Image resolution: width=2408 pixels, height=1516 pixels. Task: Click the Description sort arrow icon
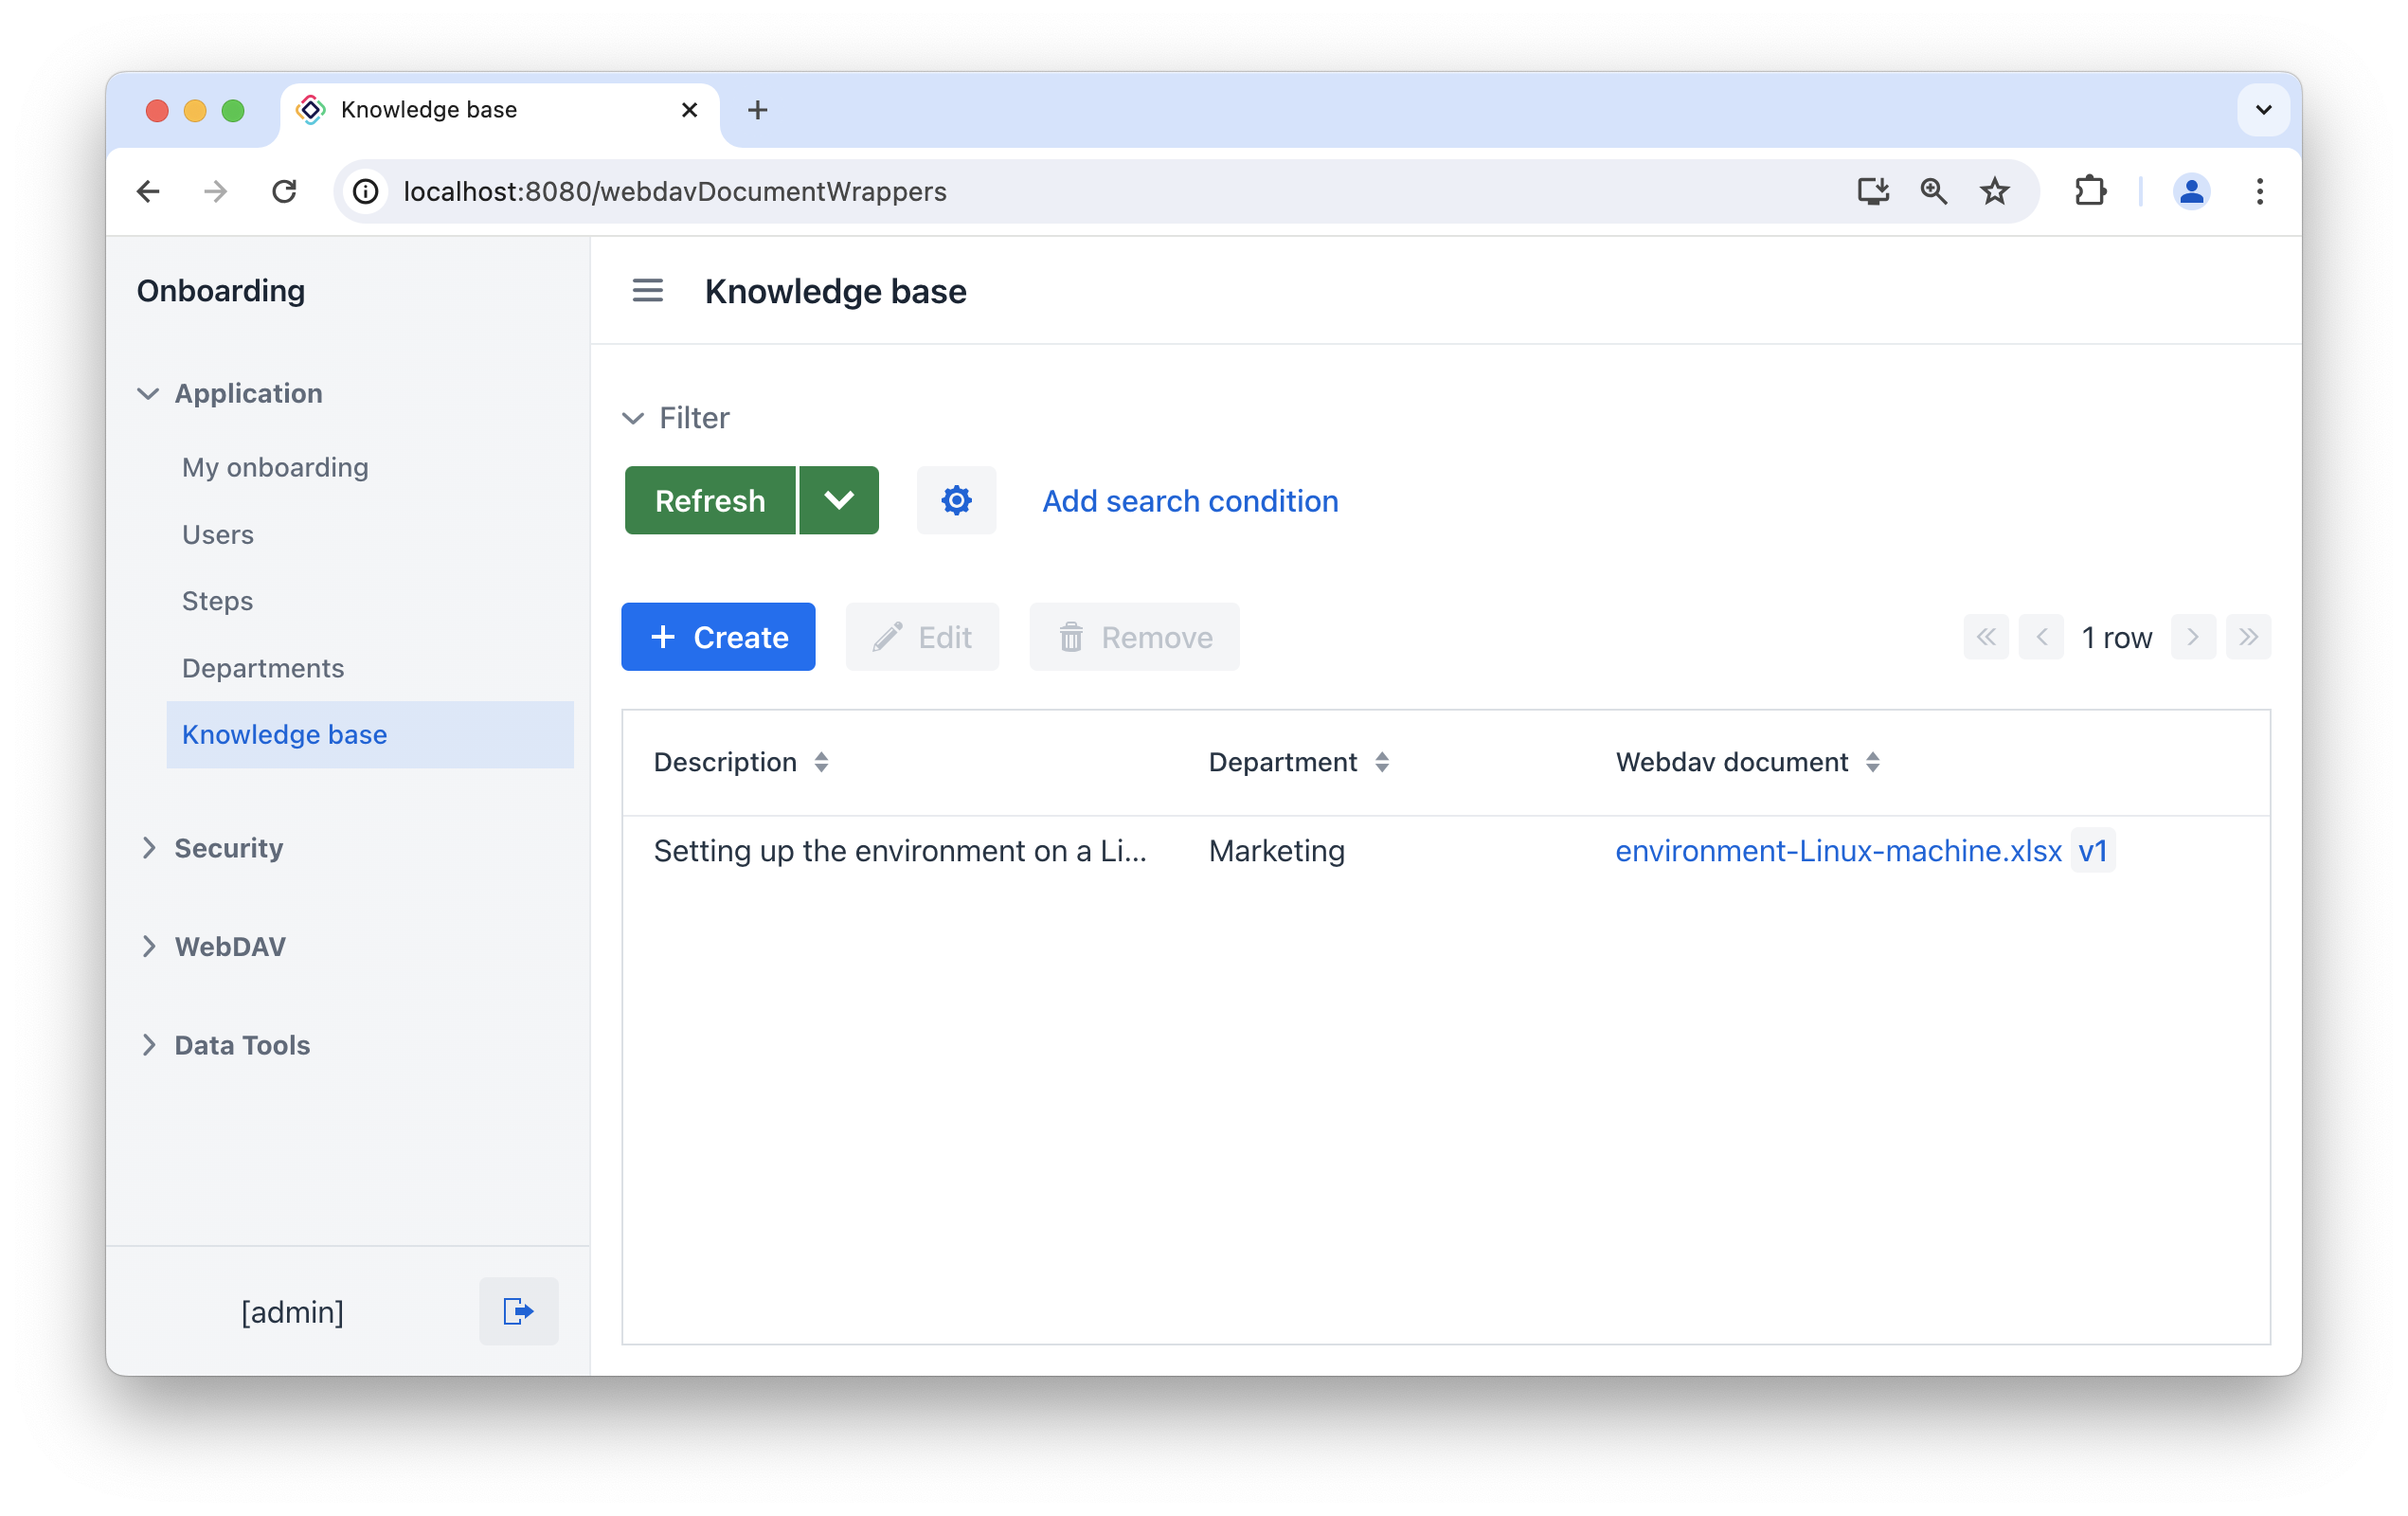[x=822, y=762]
